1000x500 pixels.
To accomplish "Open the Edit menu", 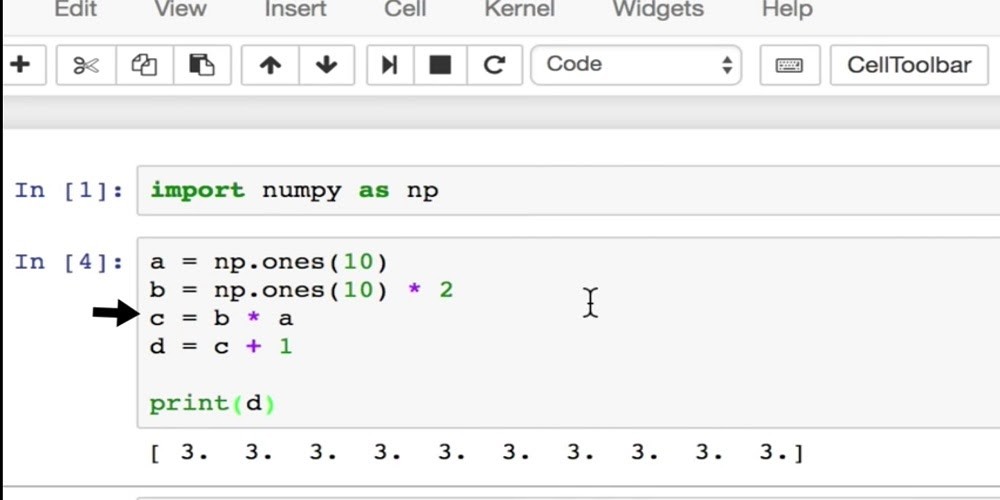I will pyautogui.click(x=76, y=9).
